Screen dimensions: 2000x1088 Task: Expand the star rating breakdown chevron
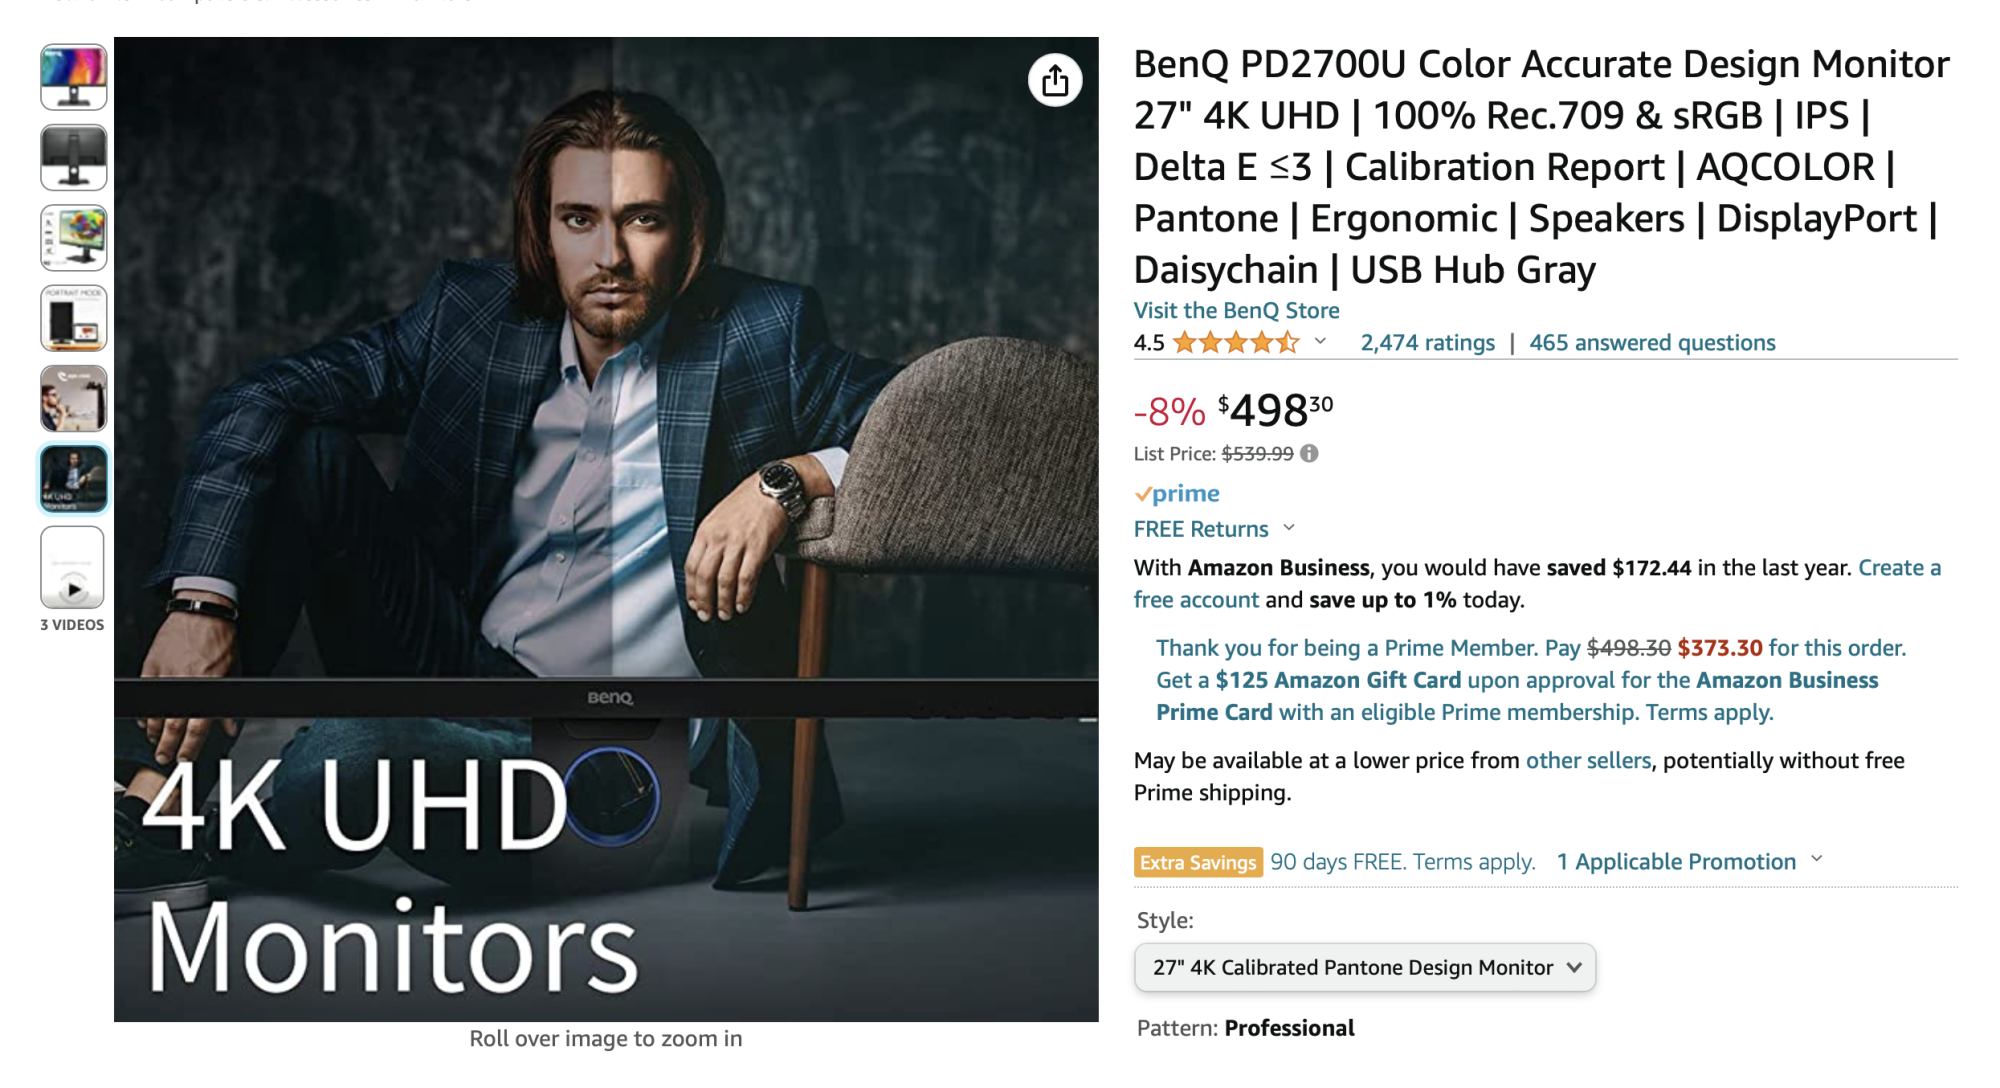click(x=1320, y=342)
